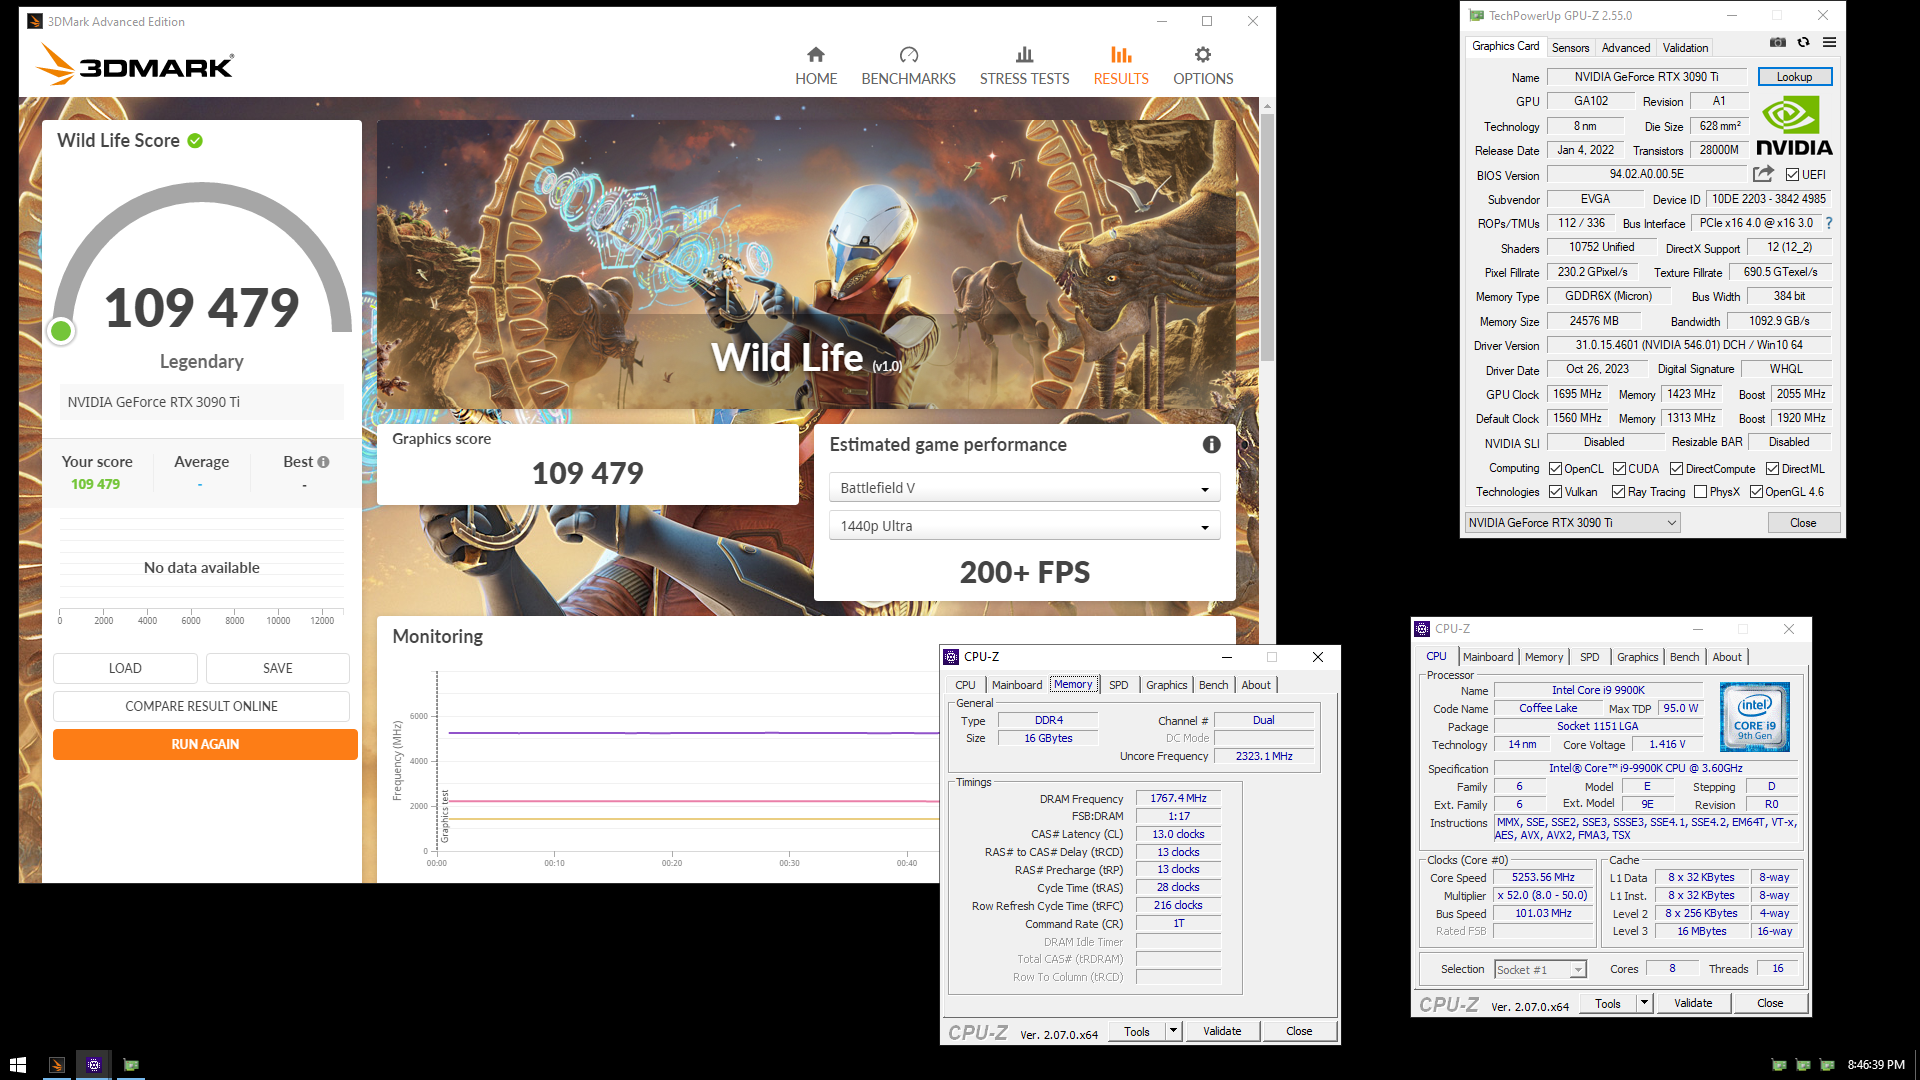Click the last GPU-Z tray icon before the clock
Screen dimensions: 1920x1080
click(x=1827, y=1065)
